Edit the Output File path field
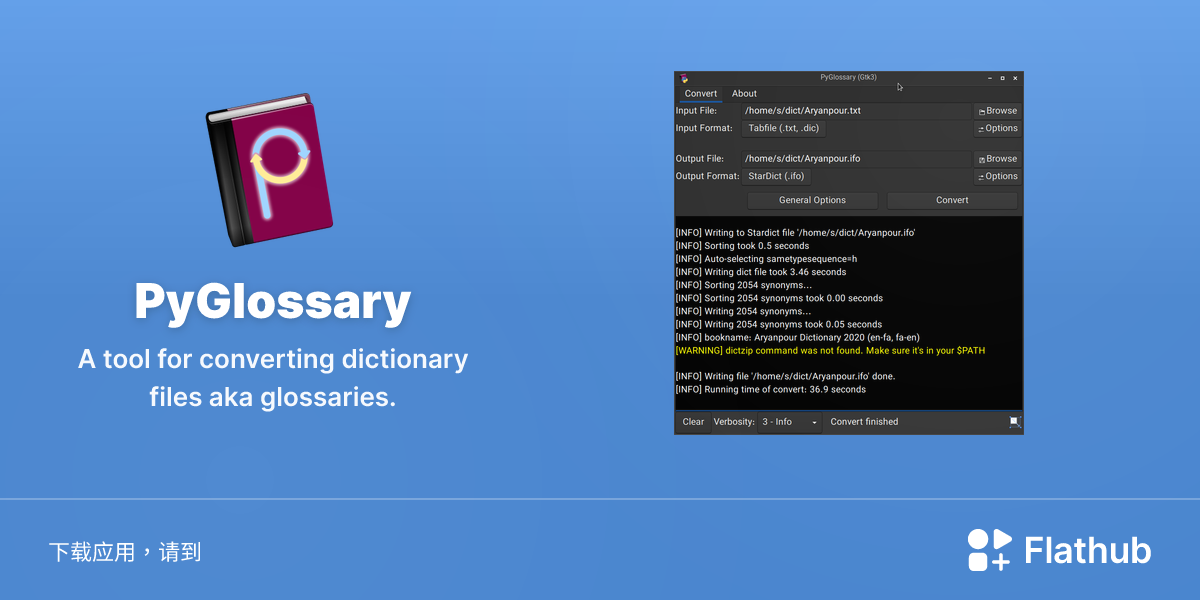Screen dimensions: 1200x600 [856, 159]
